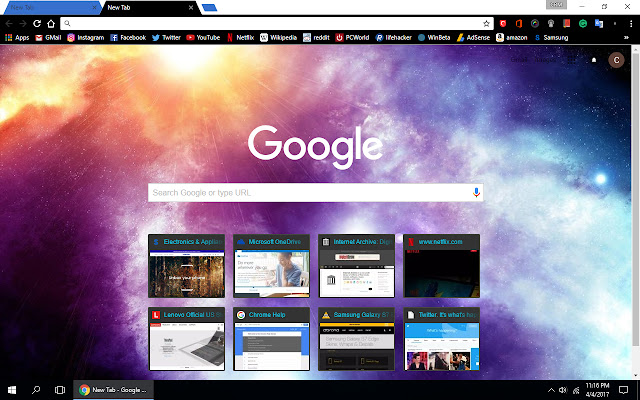Open the round color wheel extension

click(535, 24)
